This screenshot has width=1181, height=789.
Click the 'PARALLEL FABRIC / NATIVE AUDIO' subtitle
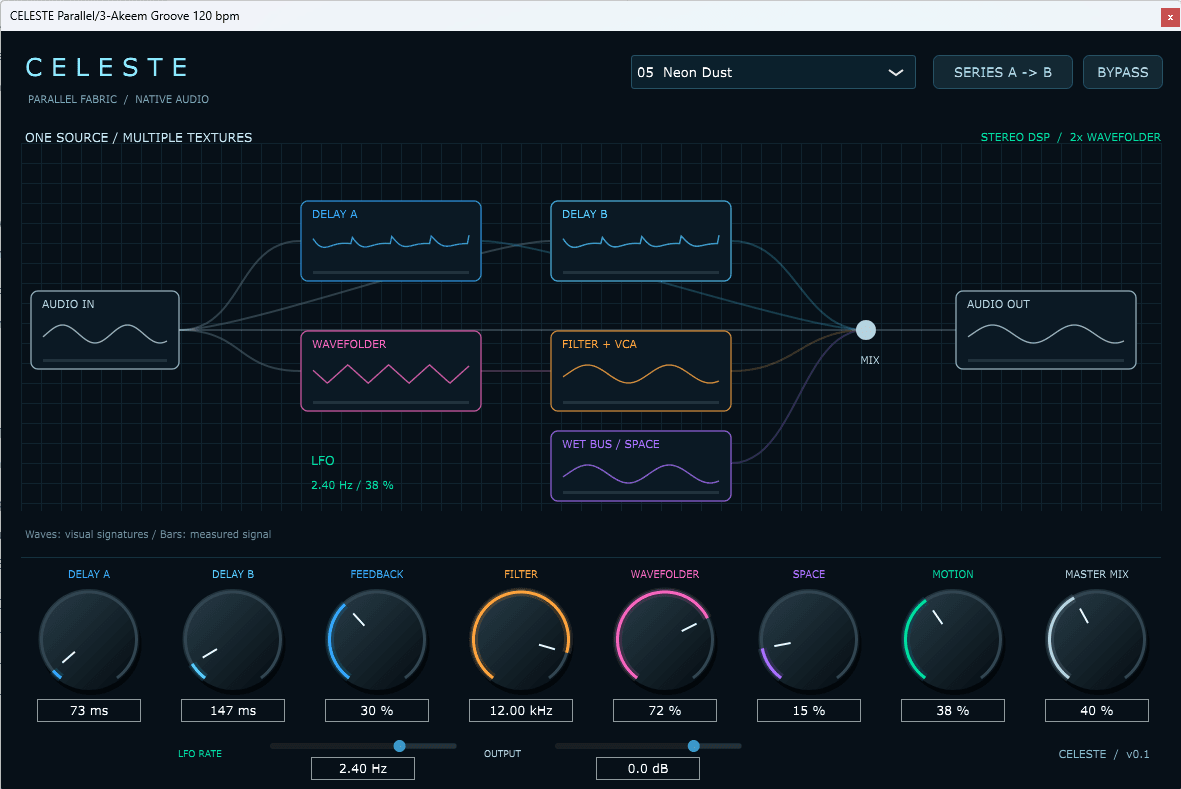(x=118, y=99)
